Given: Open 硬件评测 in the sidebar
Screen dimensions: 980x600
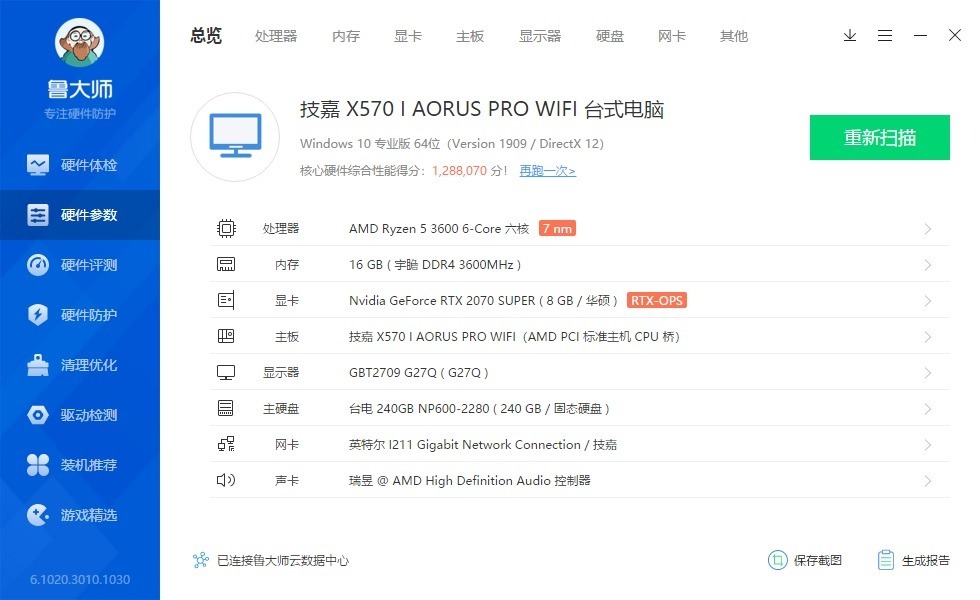Looking at the screenshot, I should [80, 265].
